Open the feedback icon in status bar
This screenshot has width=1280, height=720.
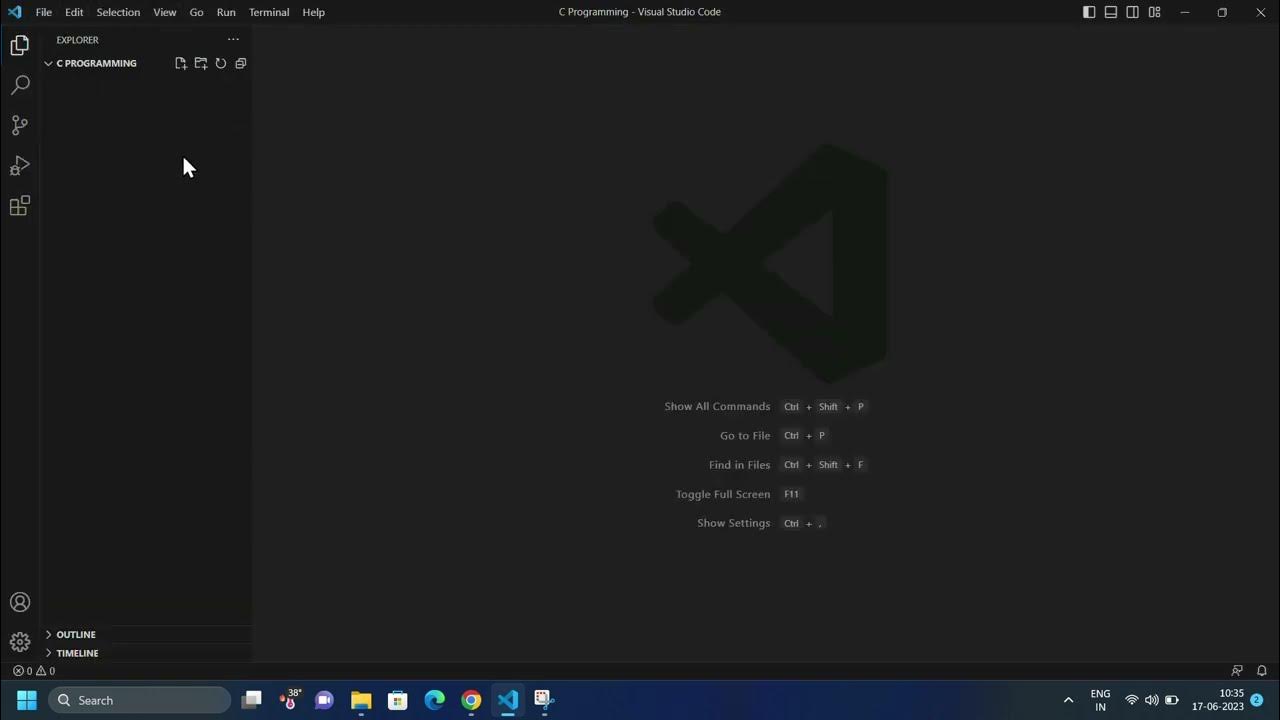pyautogui.click(x=1237, y=671)
